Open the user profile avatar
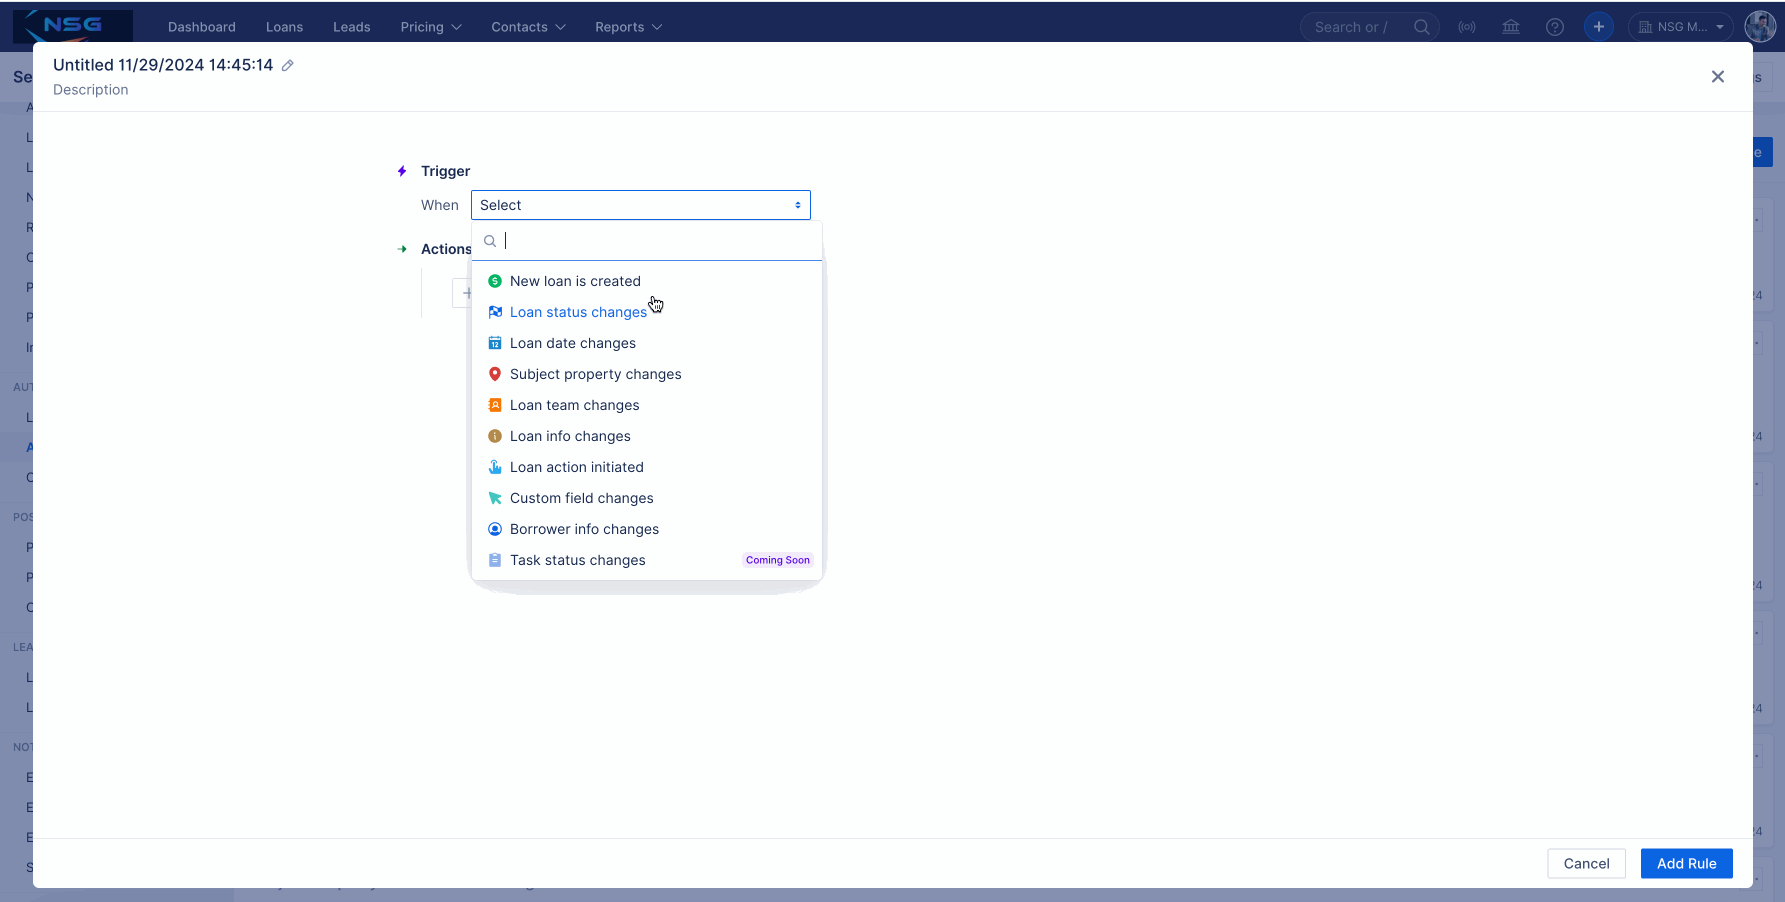This screenshot has height=902, width=1785. [1760, 27]
